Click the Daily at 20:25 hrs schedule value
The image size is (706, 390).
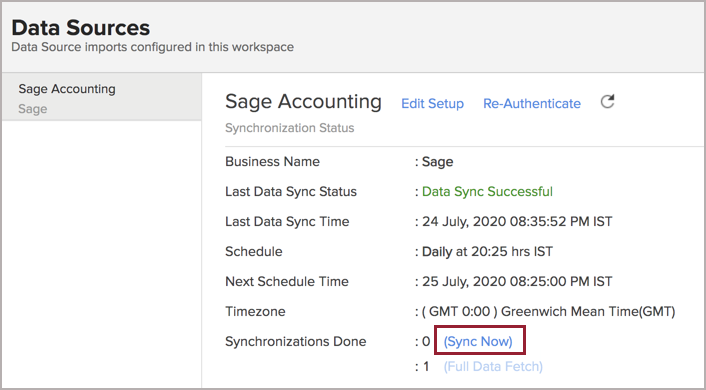click(487, 251)
